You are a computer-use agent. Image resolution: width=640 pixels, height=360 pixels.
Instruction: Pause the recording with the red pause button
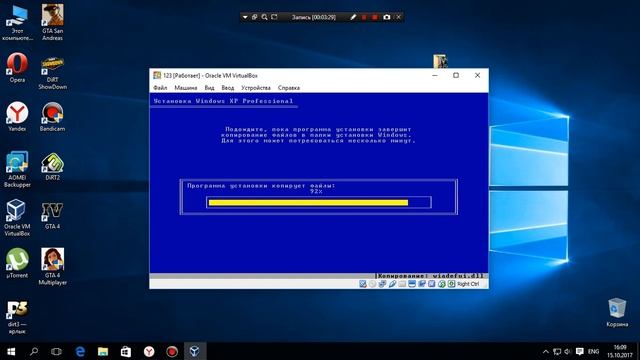(x=364, y=17)
